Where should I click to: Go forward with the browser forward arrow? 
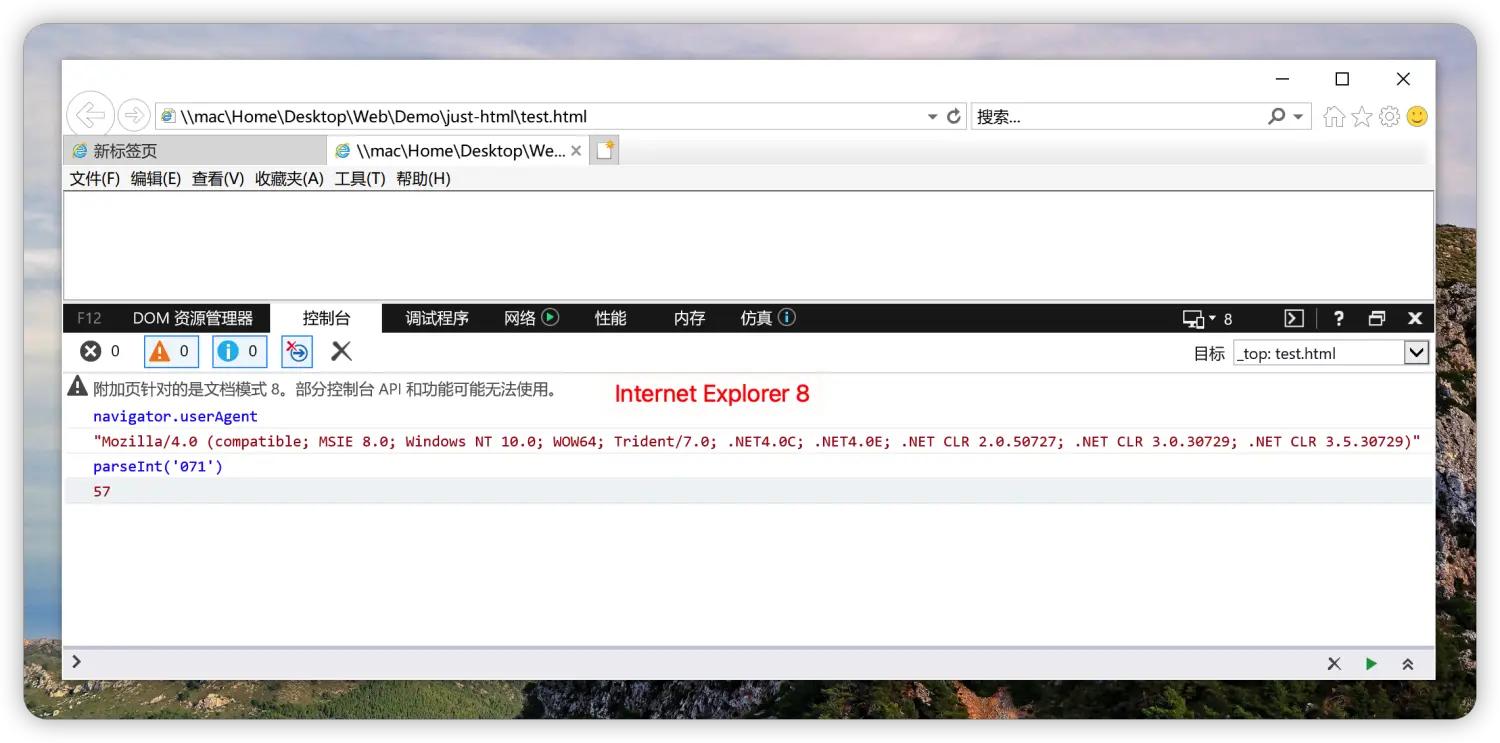[134, 116]
